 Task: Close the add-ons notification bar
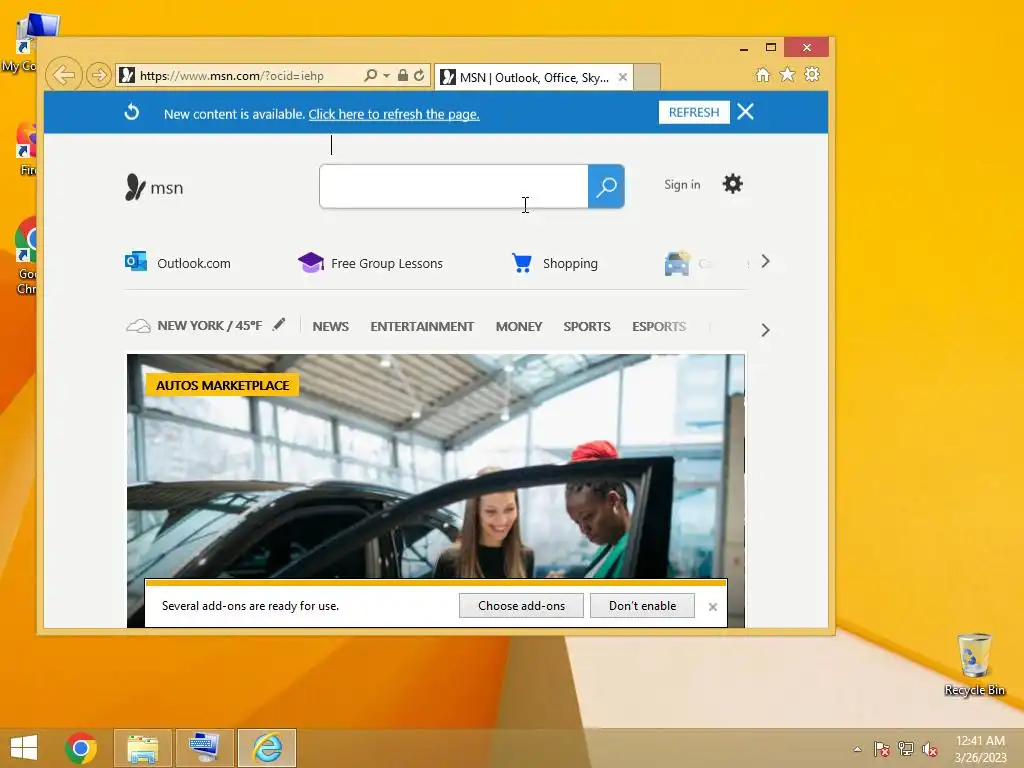click(x=712, y=607)
